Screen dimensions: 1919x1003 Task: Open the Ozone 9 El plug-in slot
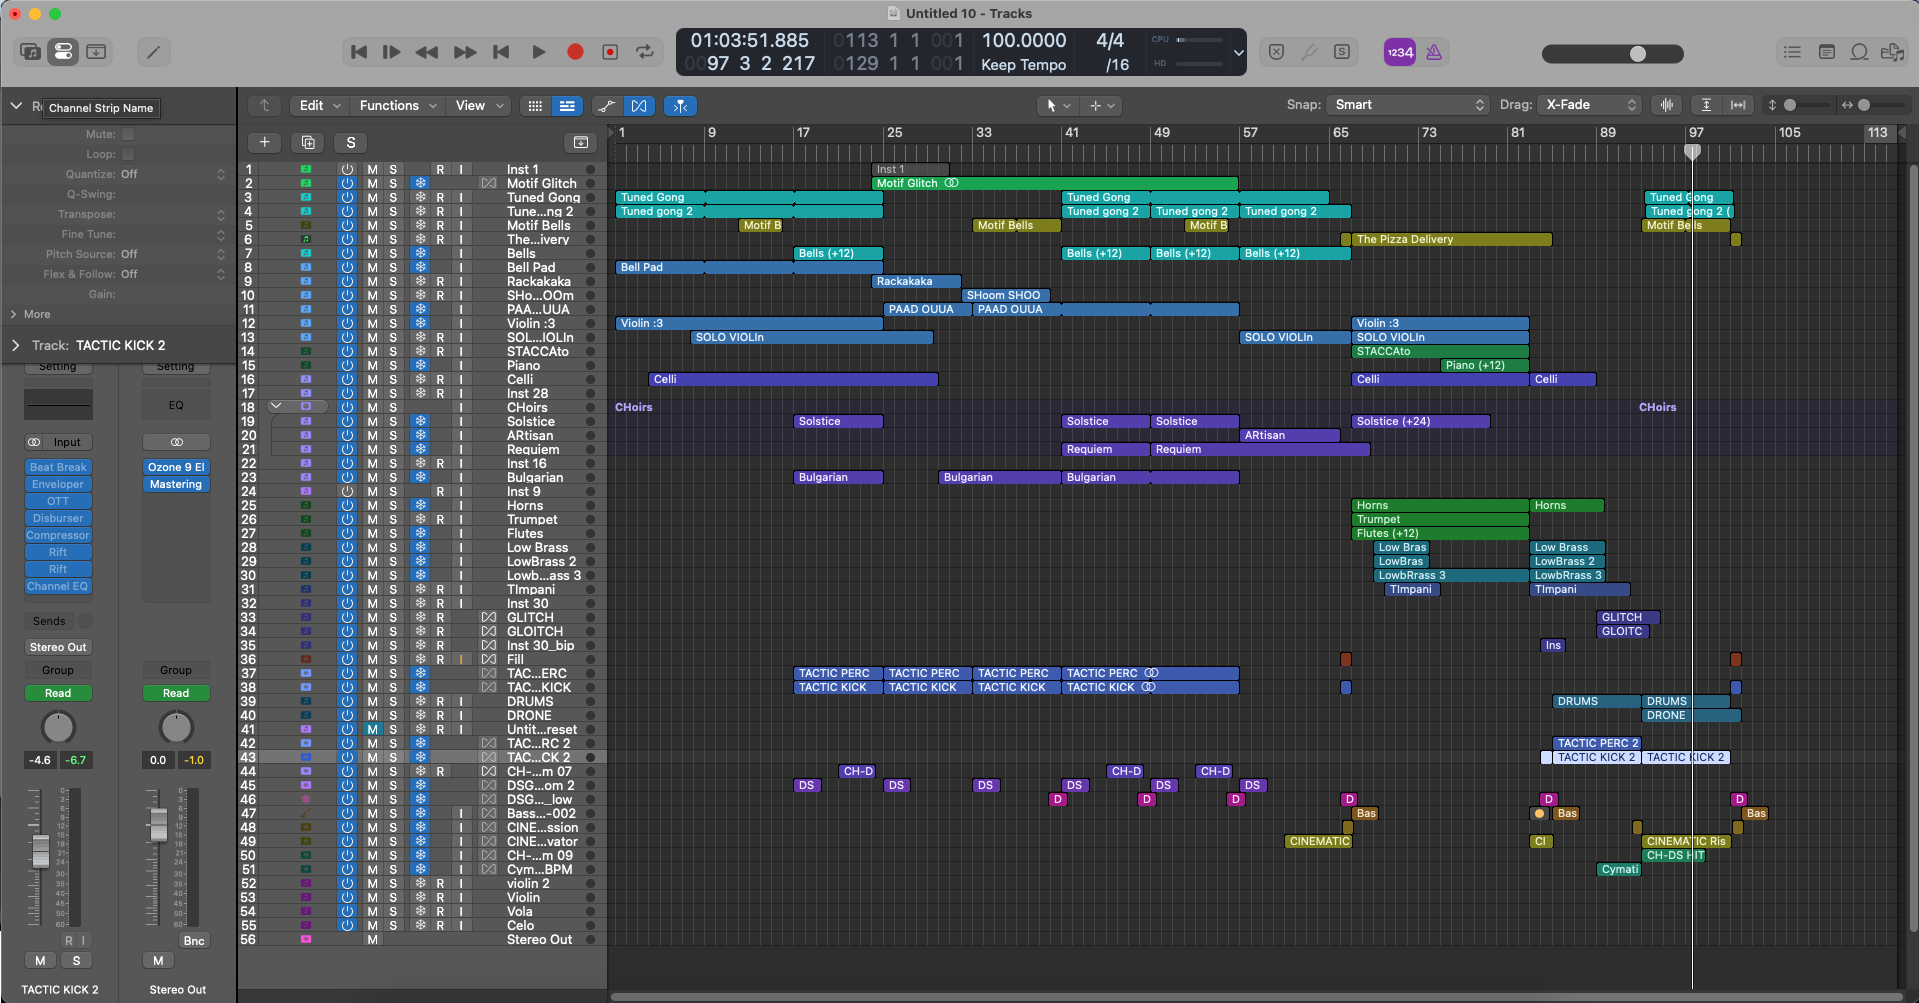[176, 467]
